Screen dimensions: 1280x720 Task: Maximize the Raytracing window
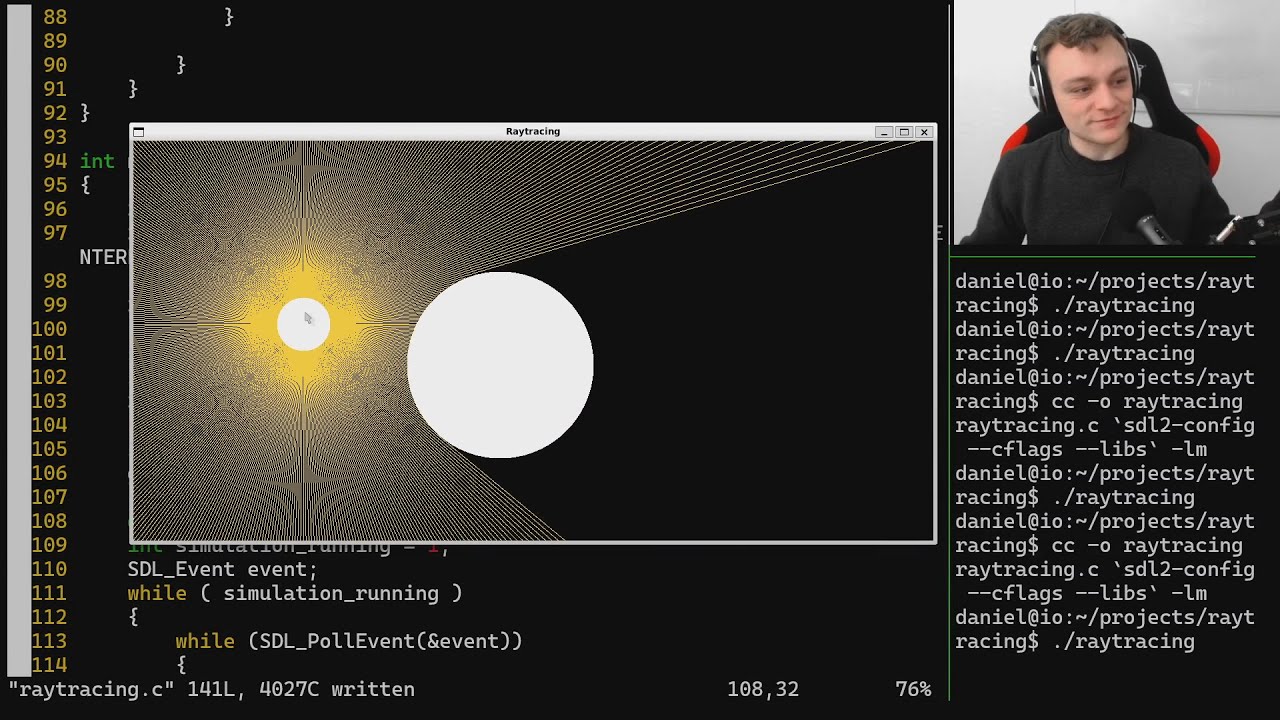point(904,132)
